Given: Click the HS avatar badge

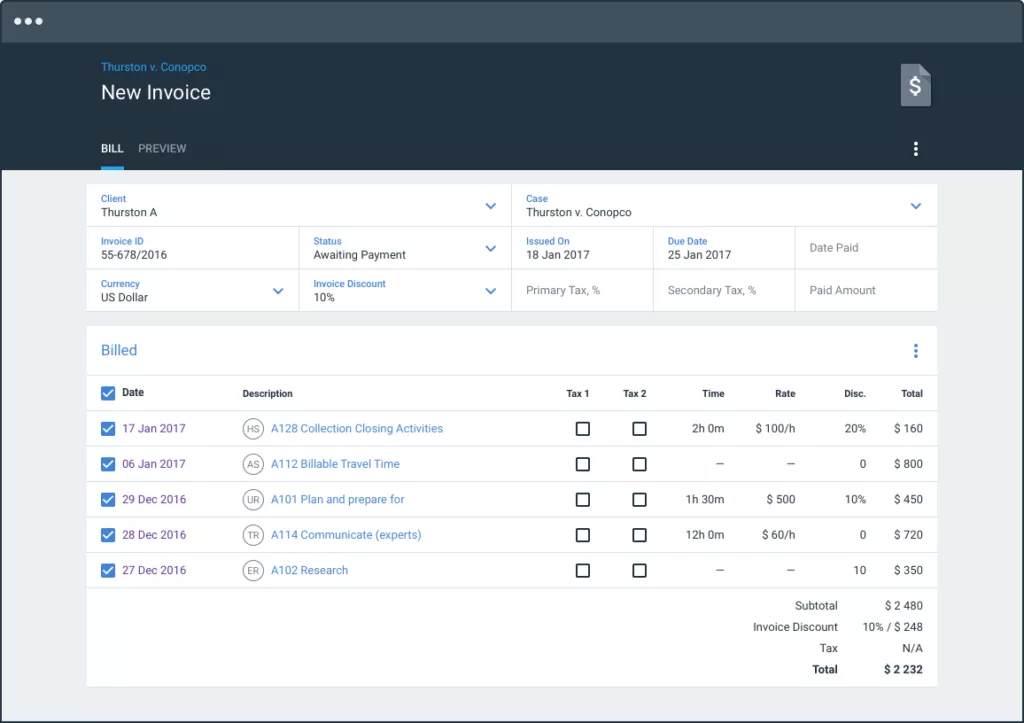Looking at the screenshot, I should click(253, 428).
